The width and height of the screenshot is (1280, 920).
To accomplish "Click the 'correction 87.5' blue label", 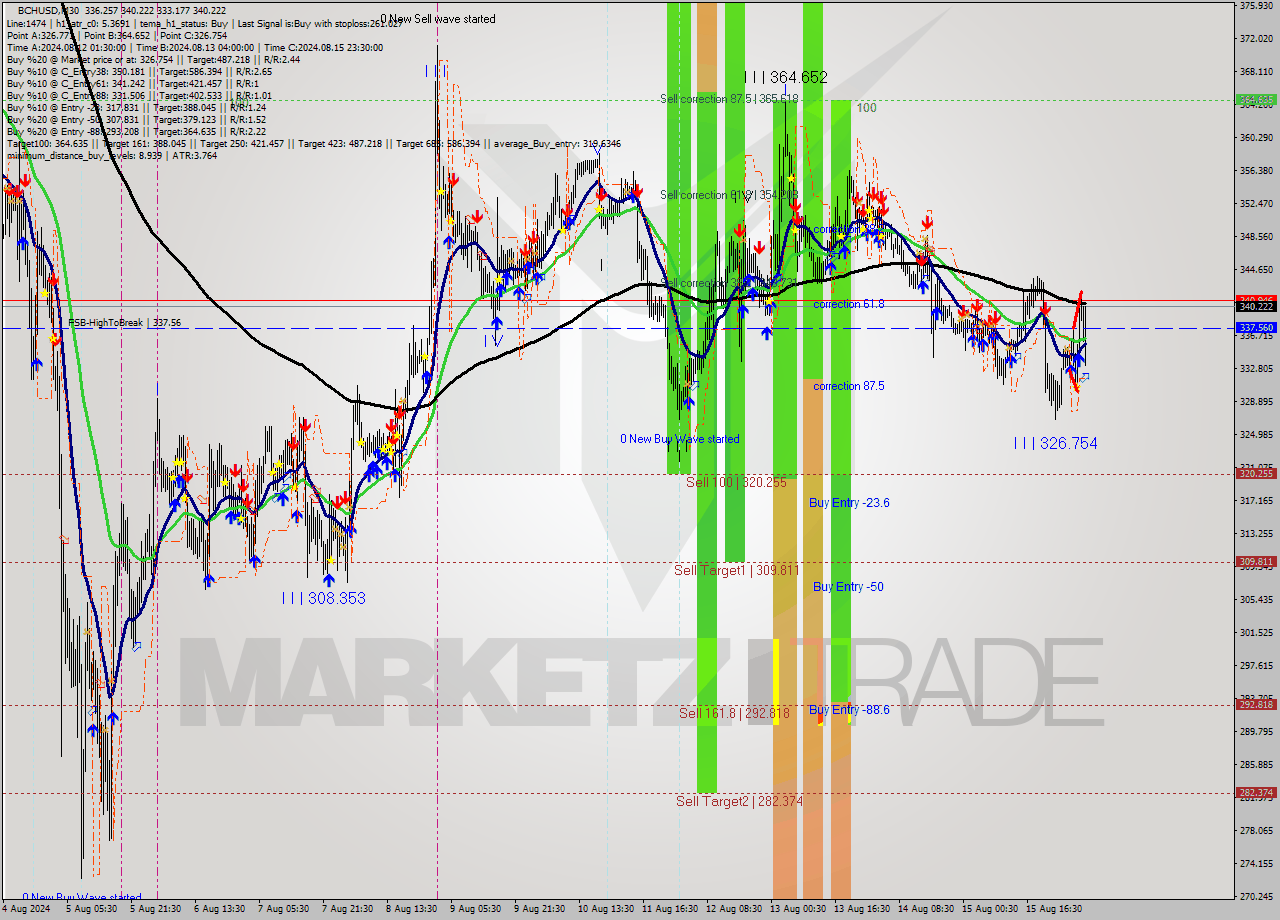I will [x=849, y=386].
